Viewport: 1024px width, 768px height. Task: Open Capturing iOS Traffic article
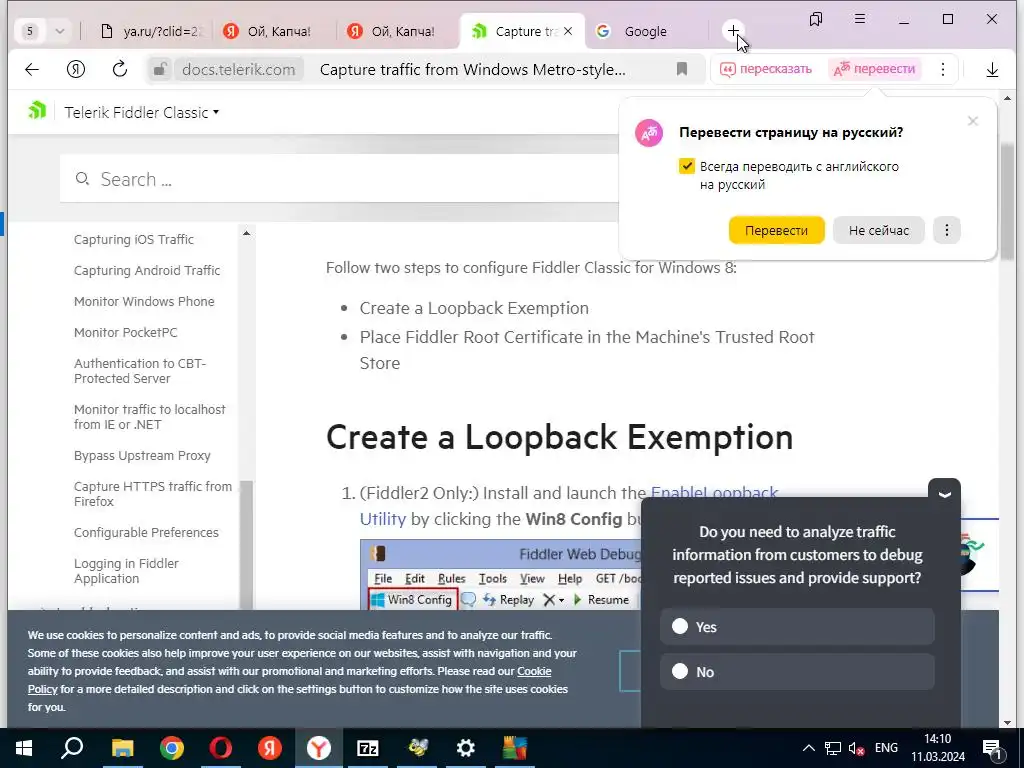pos(134,239)
